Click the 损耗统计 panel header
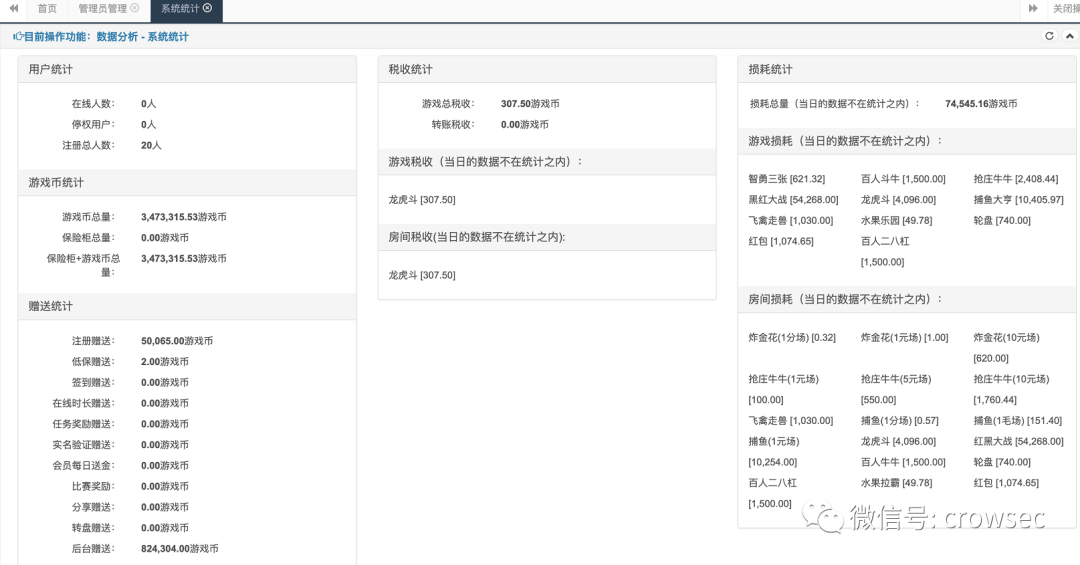 click(x=906, y=70)
